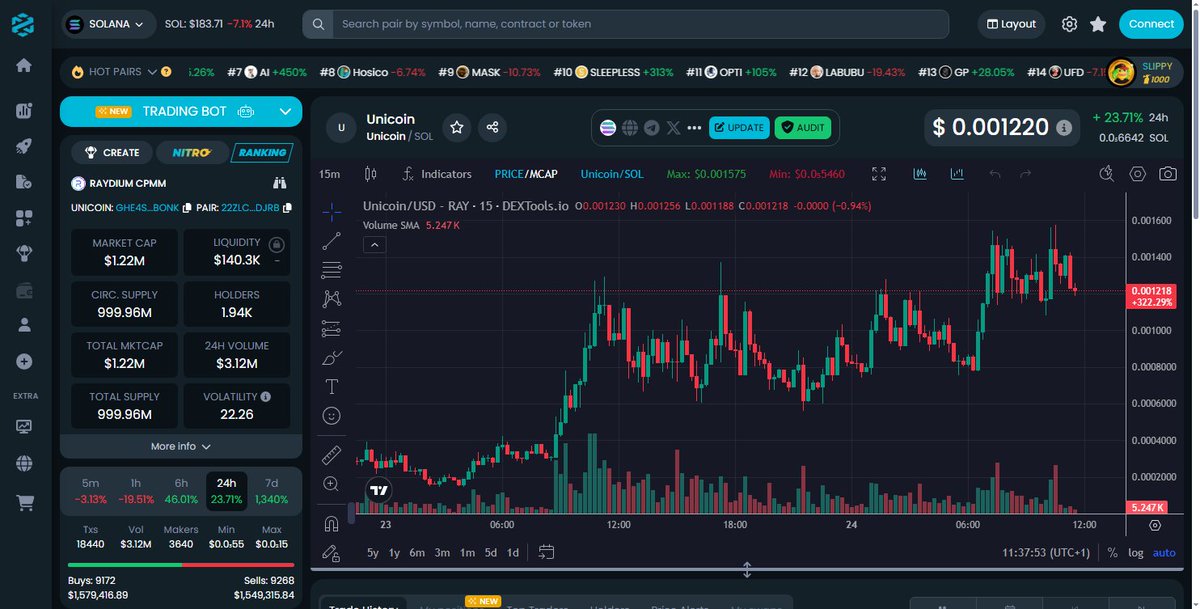The width and height of the screenshot is (1200, 609).
Task: Select the 1h change tab
Action: coord(136,491)
